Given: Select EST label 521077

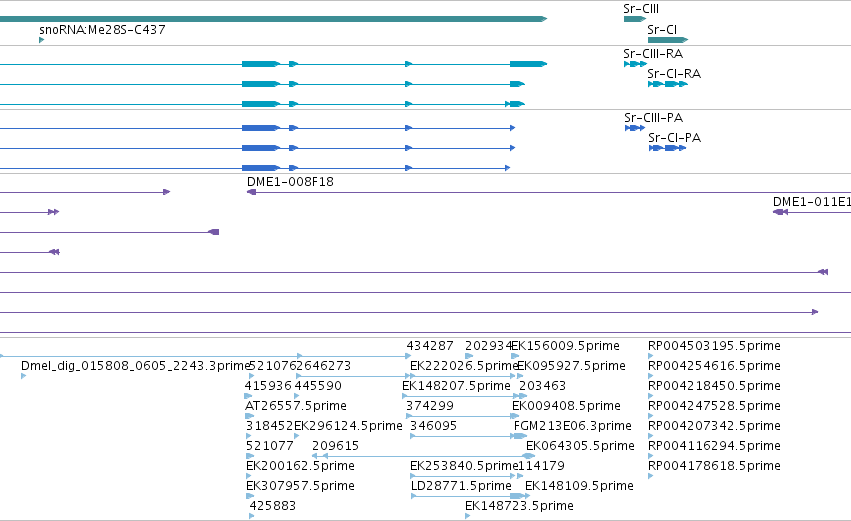Looking at the screenshot, I should (x=270, y=446).
